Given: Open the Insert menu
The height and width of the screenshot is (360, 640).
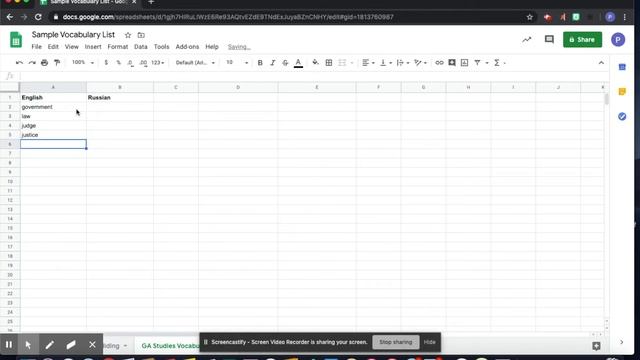Looking at the screenshot, I should (x=93, y=47).
